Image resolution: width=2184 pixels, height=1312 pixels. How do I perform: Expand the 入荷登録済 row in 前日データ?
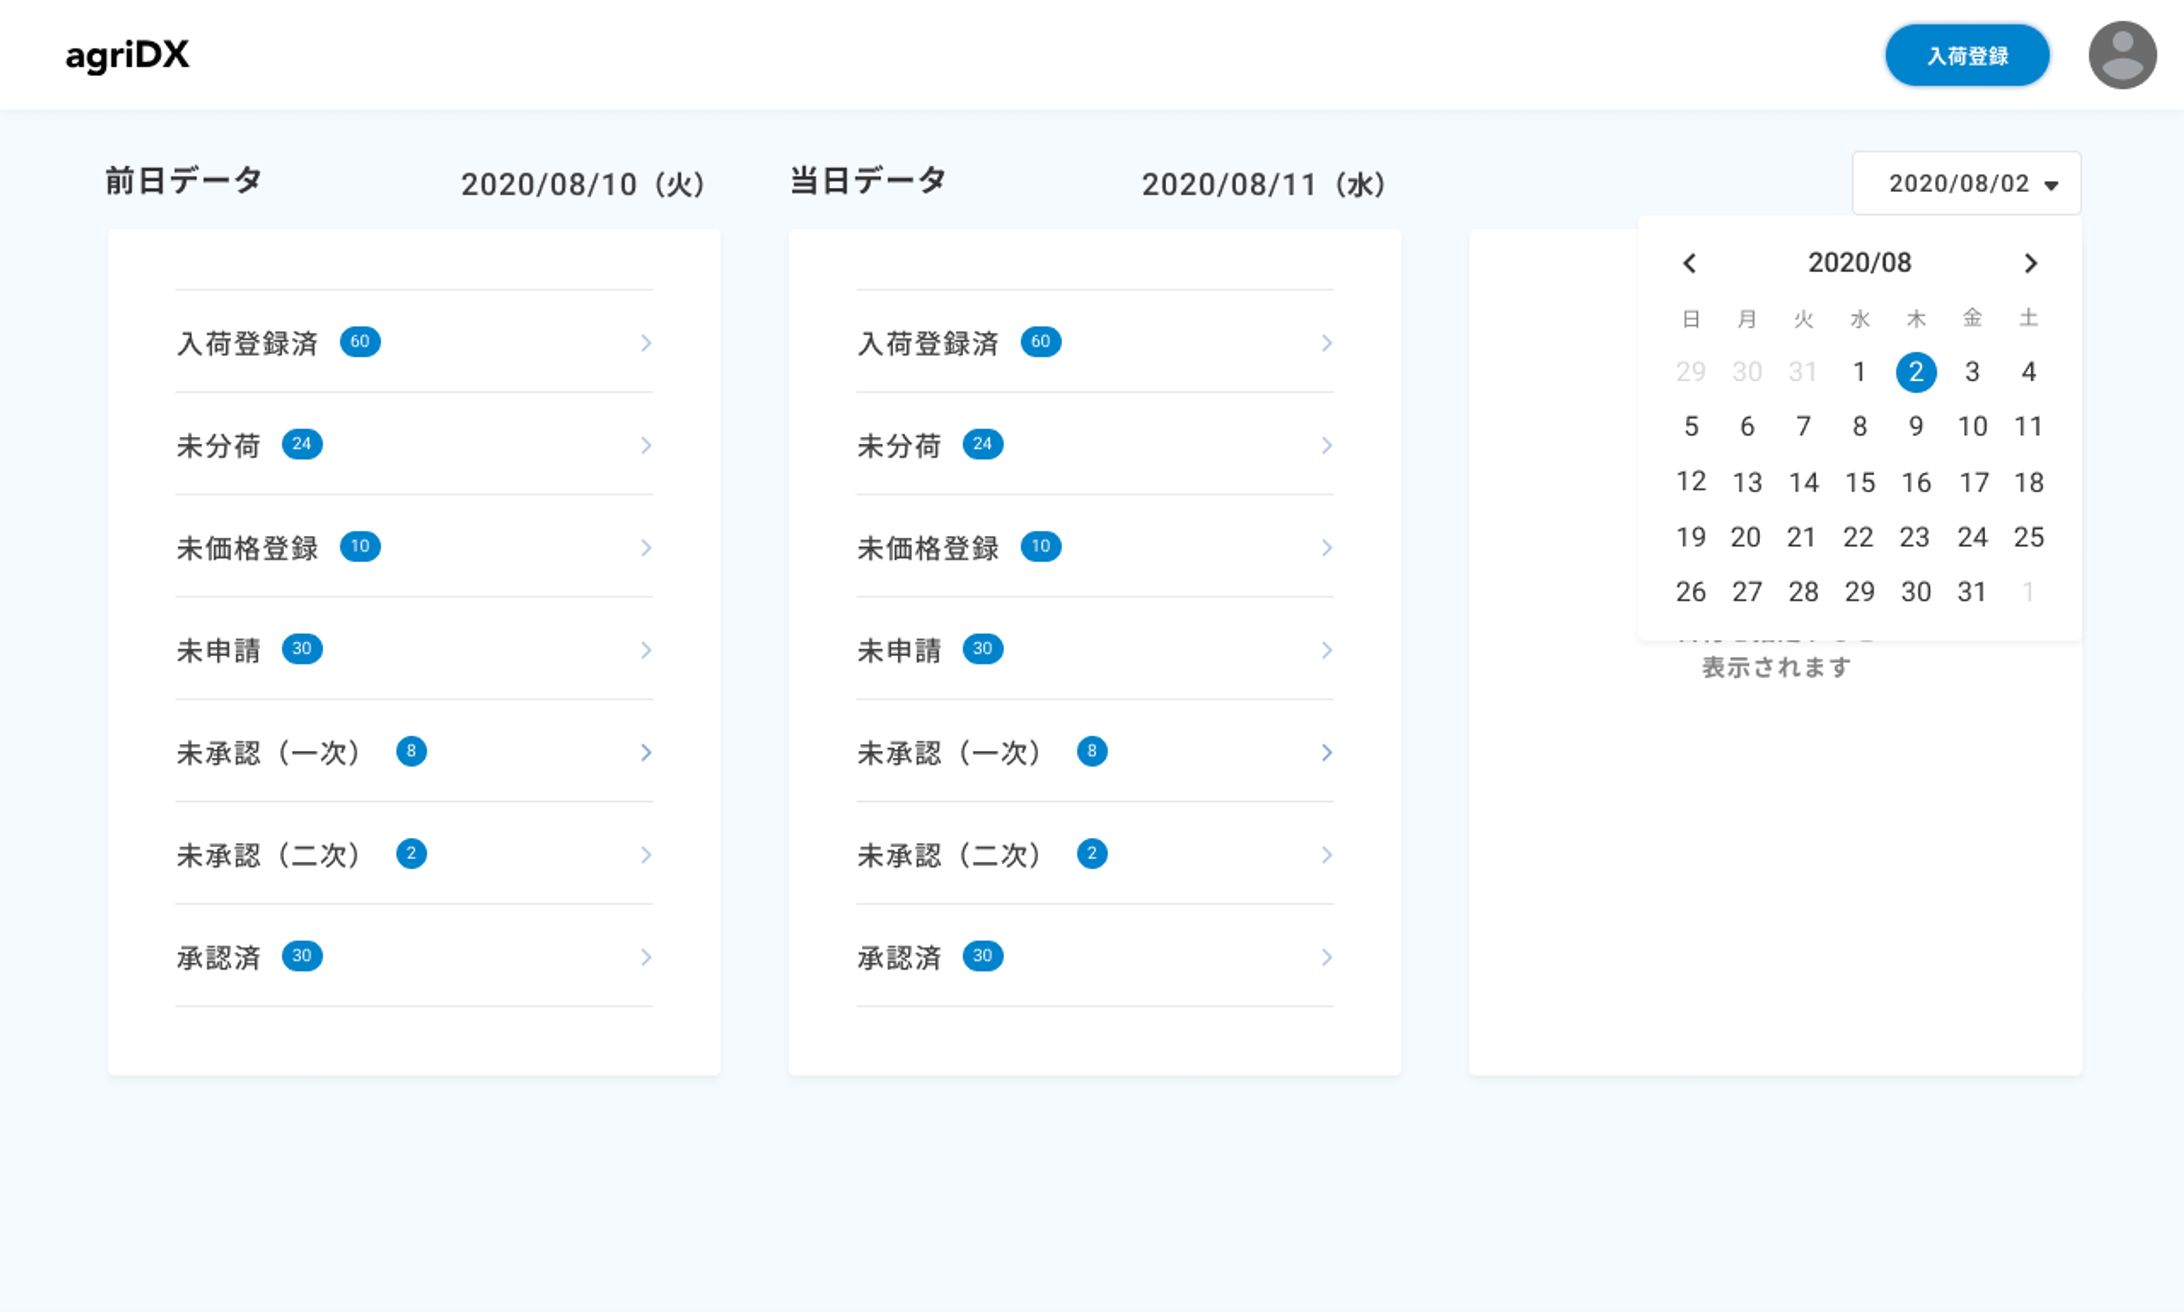tap(646, 343)
